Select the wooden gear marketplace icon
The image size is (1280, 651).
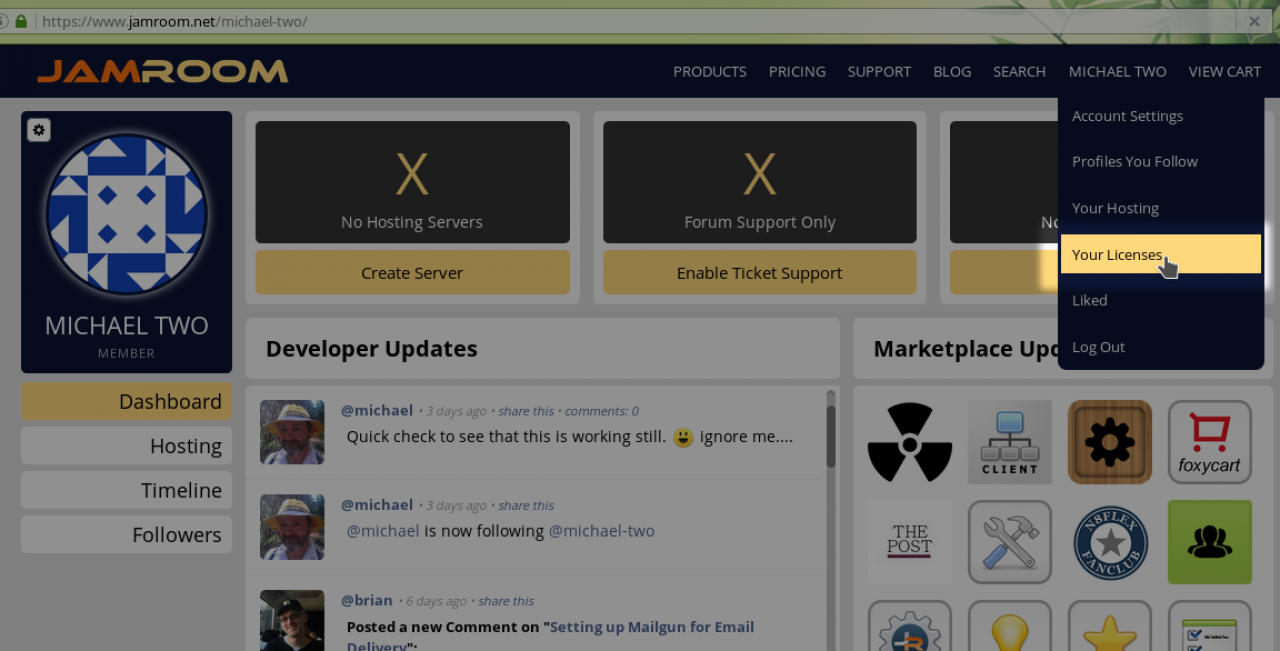tap(1110, 442)
